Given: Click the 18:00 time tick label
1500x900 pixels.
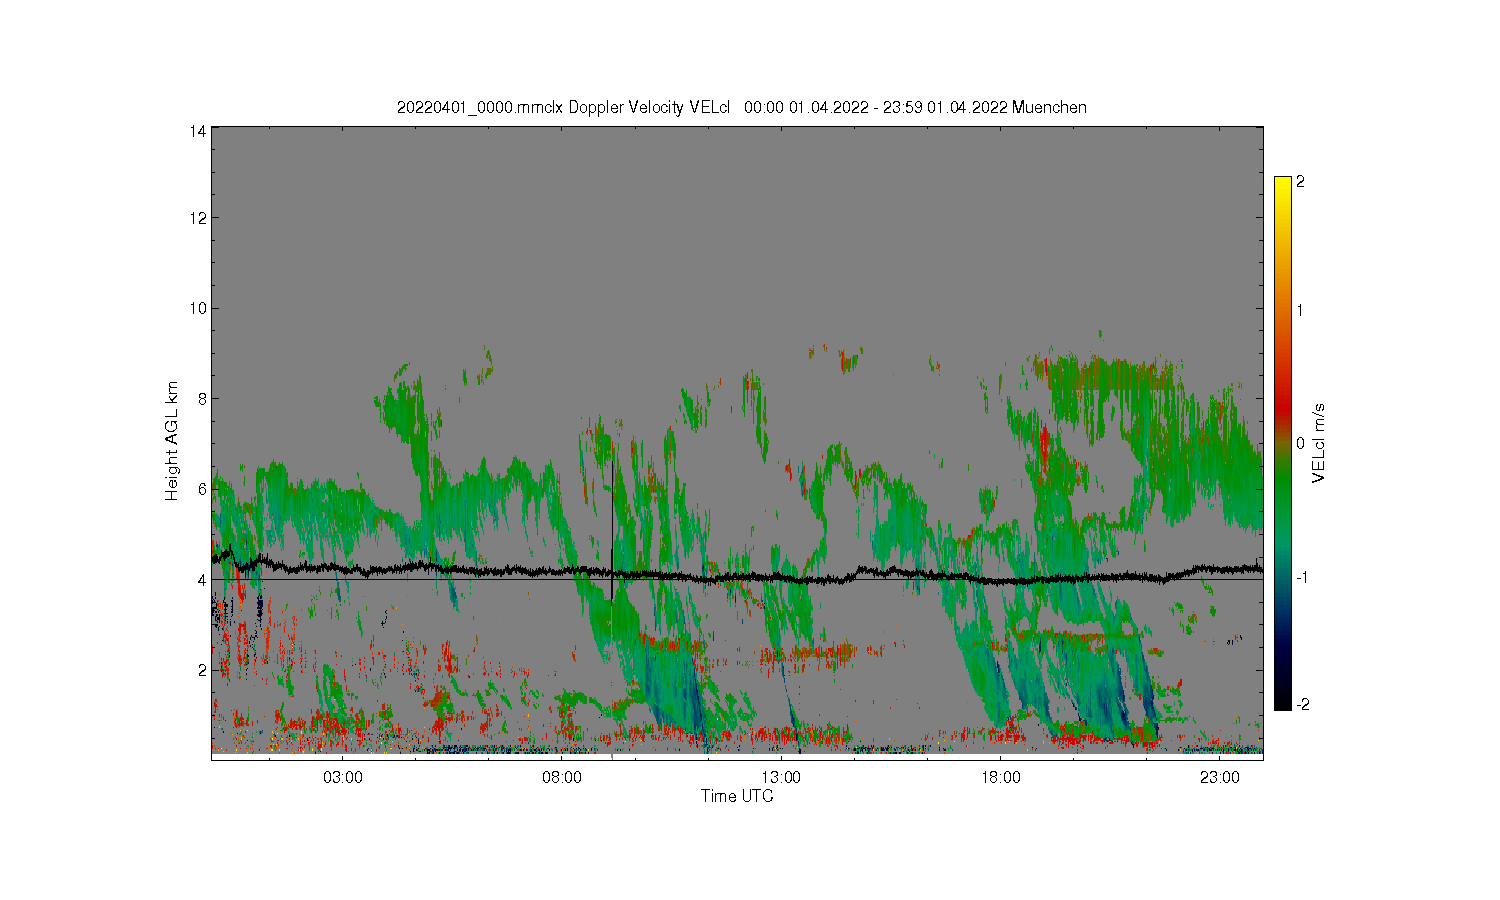Looking at the screenshot, I should [1000, 777].
